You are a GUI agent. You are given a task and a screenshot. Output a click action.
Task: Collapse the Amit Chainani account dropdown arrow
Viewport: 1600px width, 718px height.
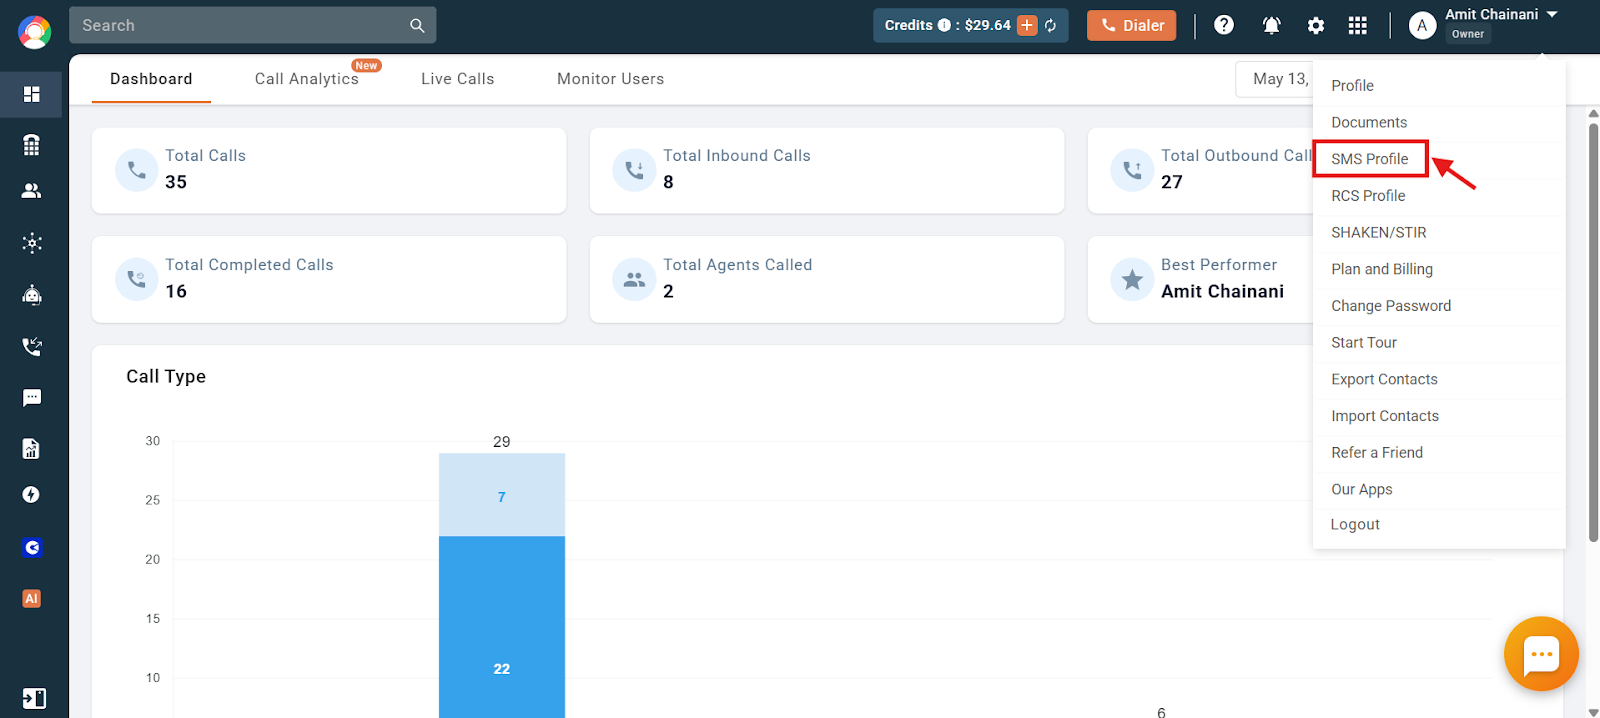[1552, 15]
